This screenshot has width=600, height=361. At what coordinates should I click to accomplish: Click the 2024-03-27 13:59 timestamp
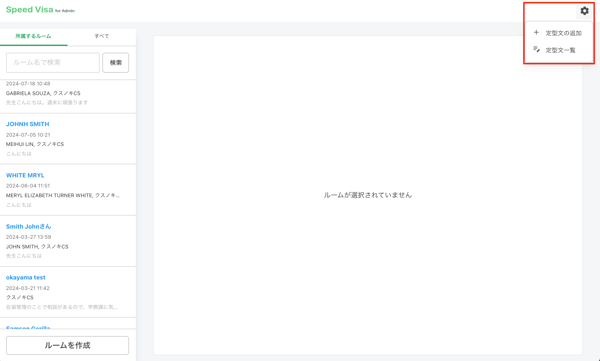point(28,237)
